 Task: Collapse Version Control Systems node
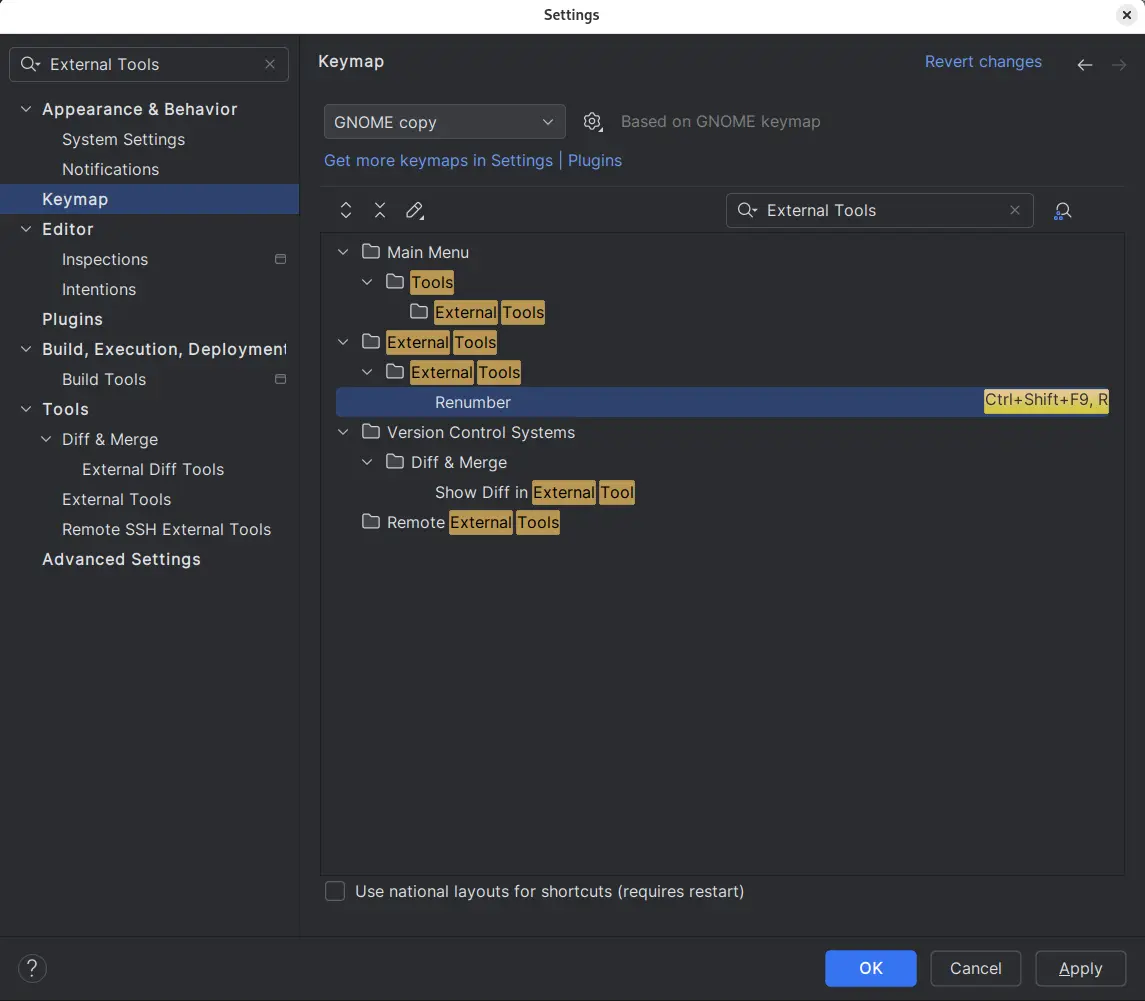click(344, 432)
